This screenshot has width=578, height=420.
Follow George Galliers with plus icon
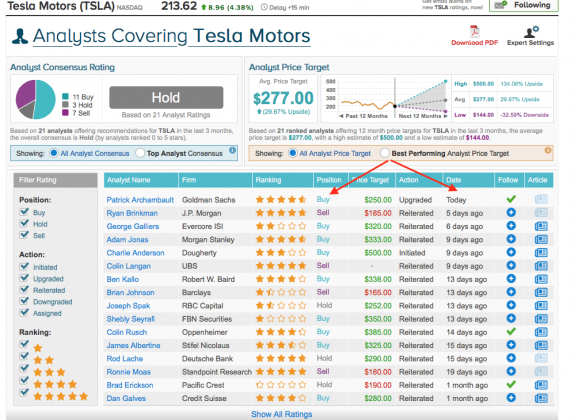pos(511,226)
